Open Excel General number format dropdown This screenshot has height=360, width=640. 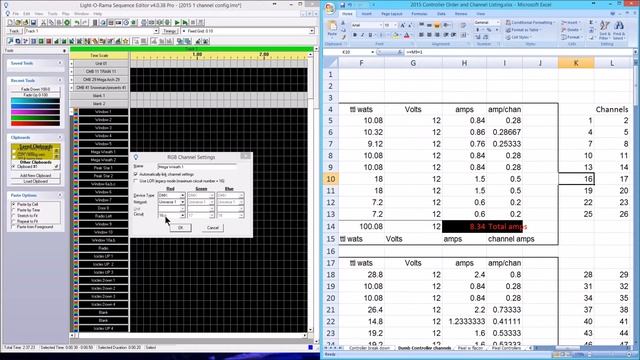pyautogui.click(x=499, y=22)
